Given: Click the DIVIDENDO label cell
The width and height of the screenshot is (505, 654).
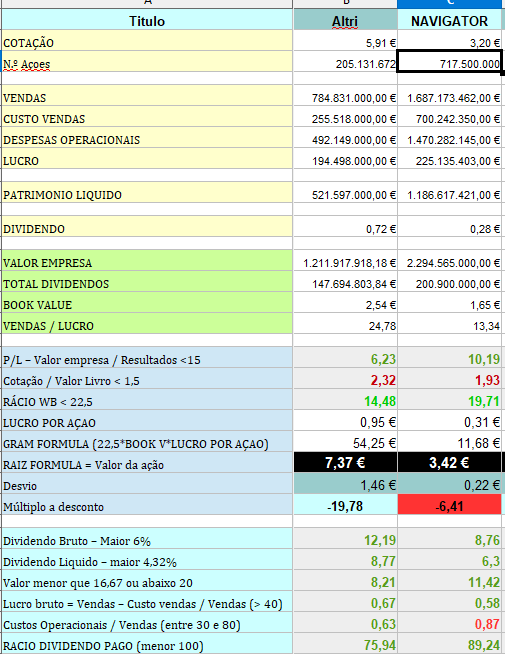Looking at the screenshot, I should (147, 228).
